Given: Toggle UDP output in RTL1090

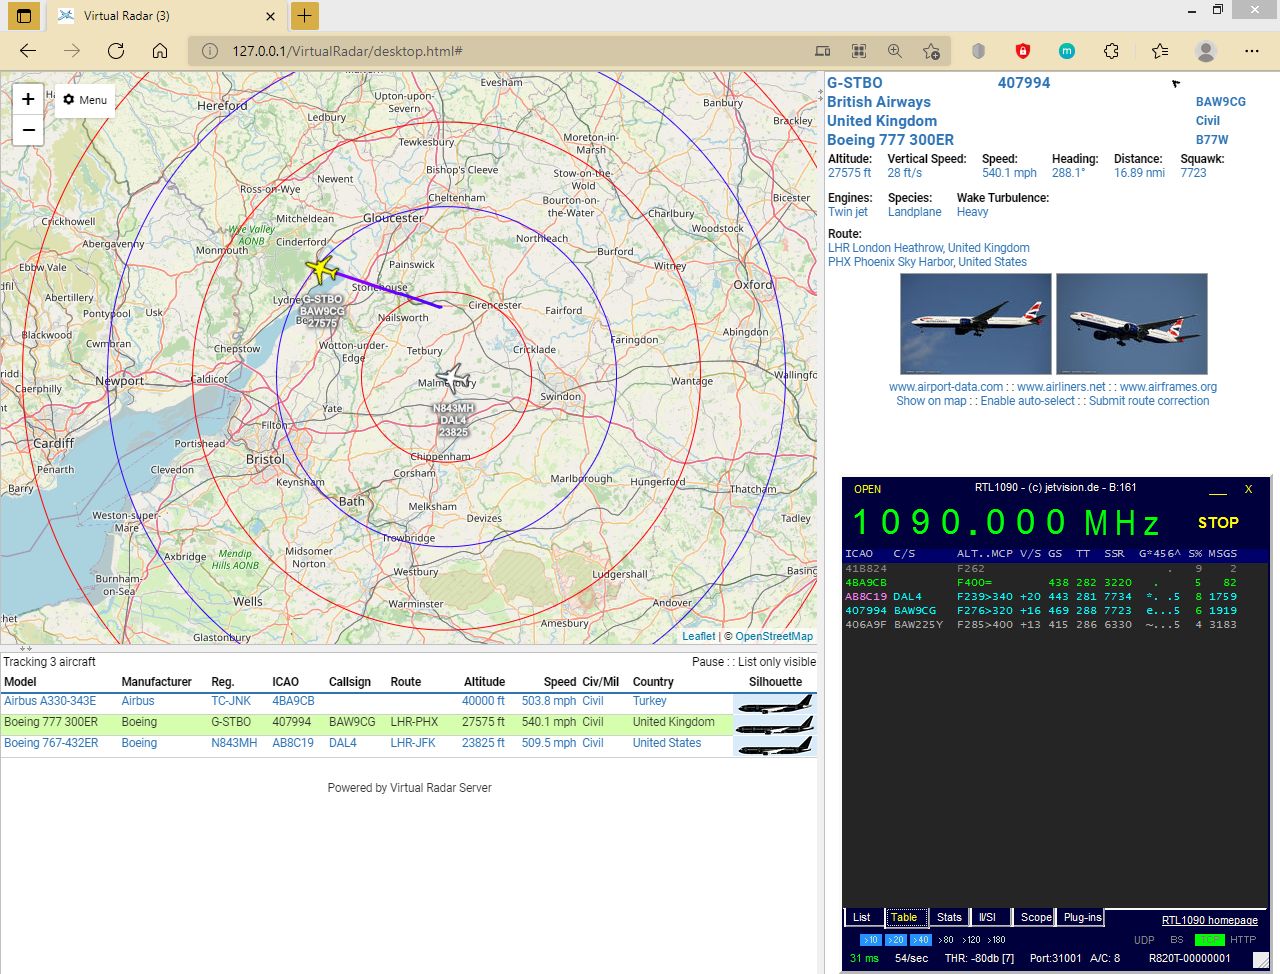Looking at the screenshot, I should 1144,940.
